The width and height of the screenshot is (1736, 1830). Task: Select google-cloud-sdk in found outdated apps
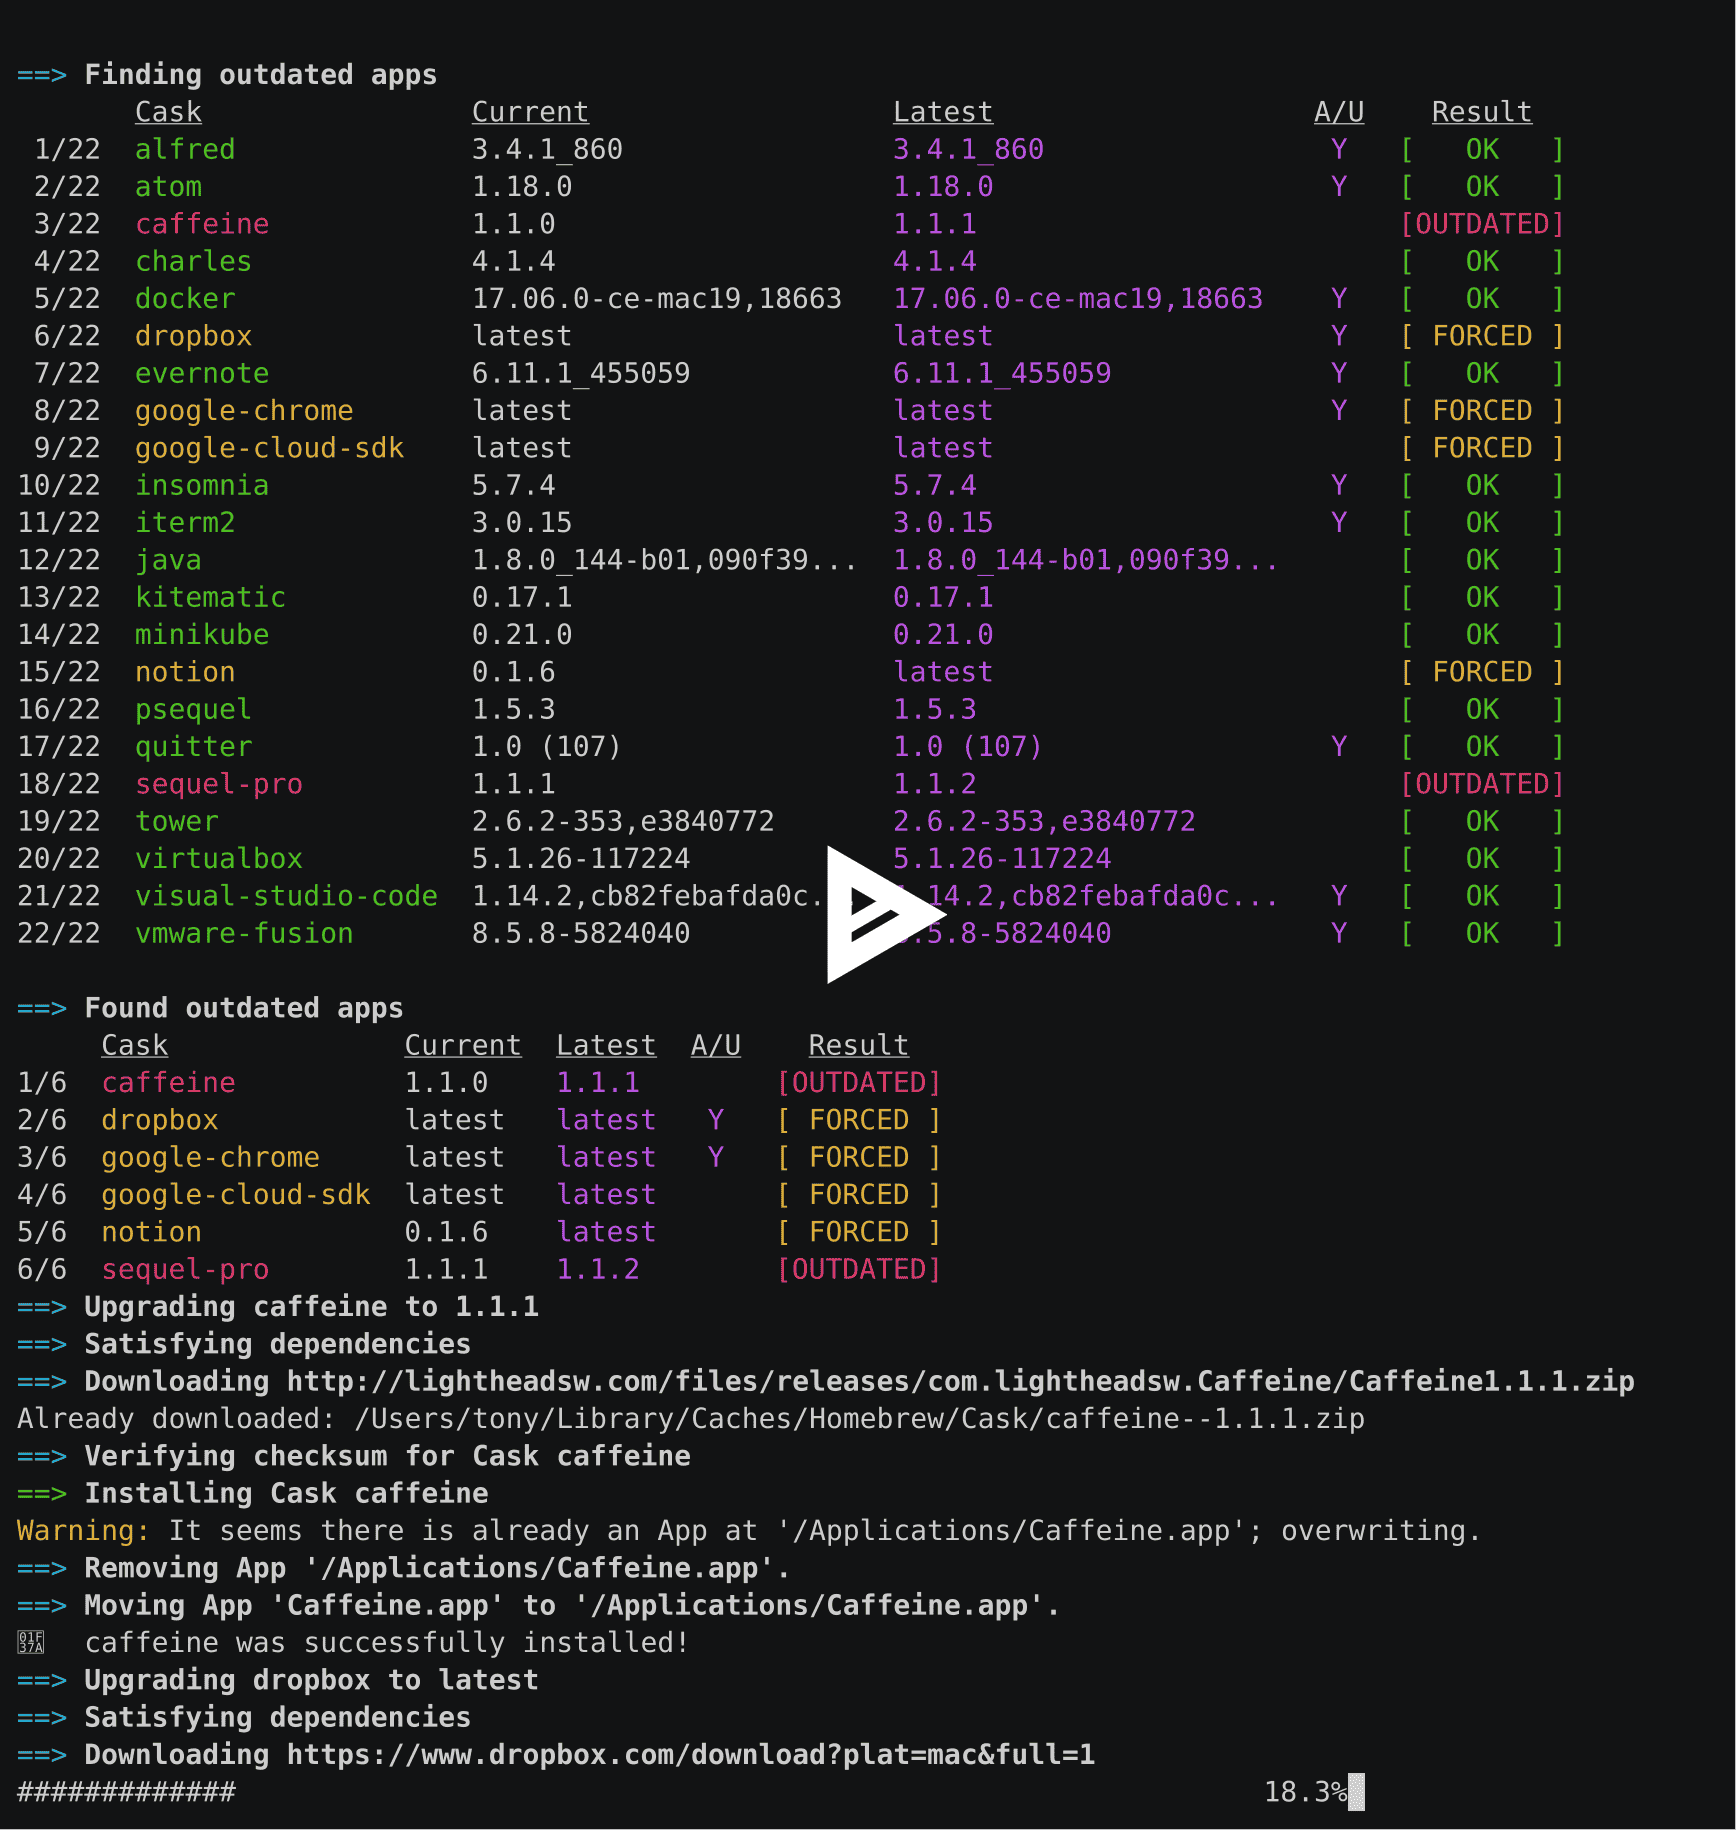tap(236, 1193)
